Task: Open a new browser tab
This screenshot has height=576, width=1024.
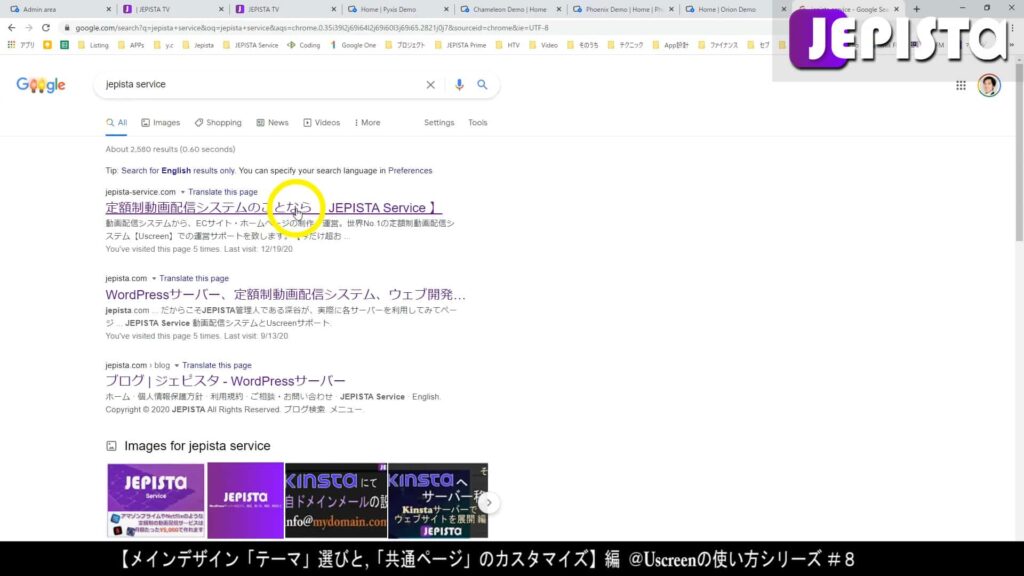Action: coord(916,9)
